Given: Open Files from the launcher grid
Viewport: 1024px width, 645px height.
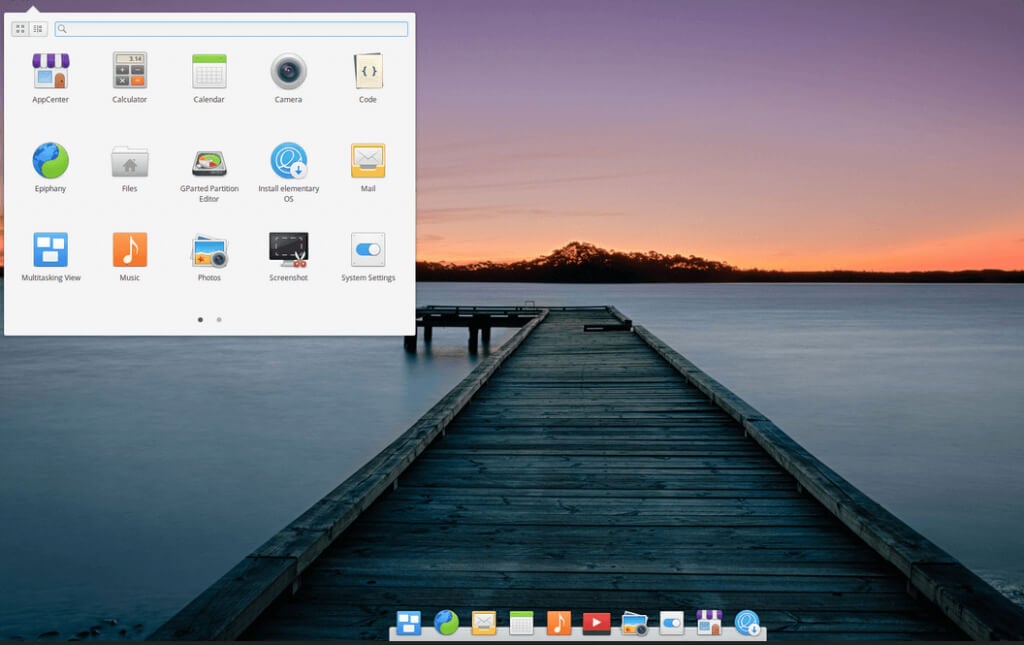Looking at the screenshot, I should pos(130,162).
